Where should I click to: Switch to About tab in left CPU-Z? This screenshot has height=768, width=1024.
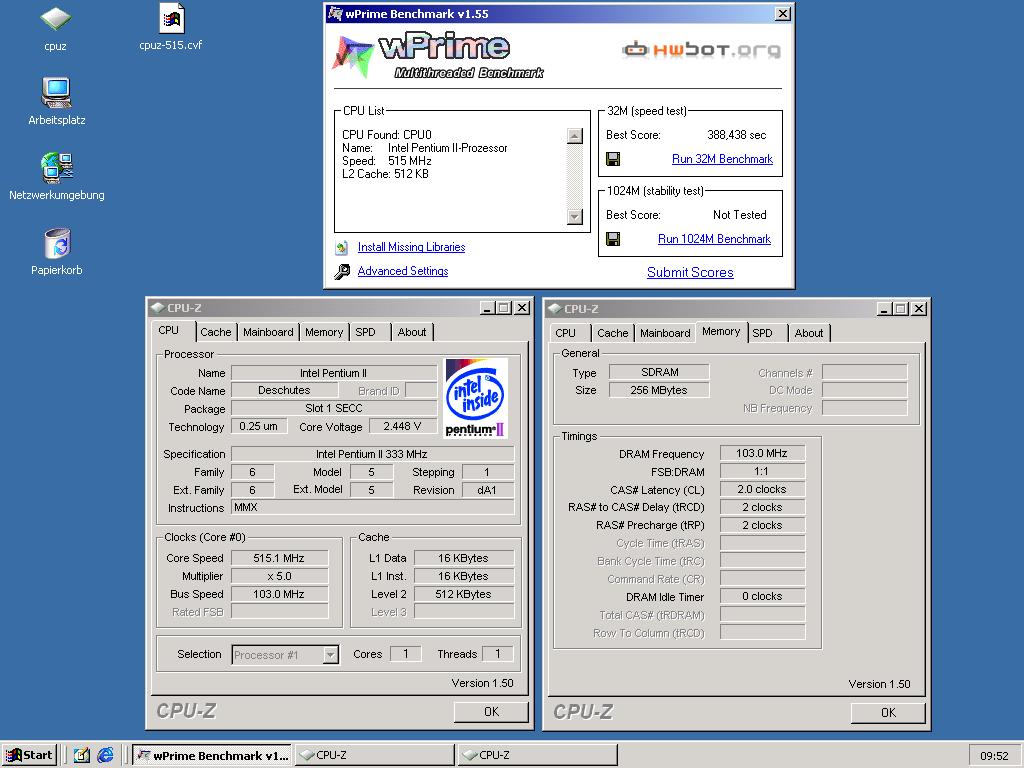412,332
